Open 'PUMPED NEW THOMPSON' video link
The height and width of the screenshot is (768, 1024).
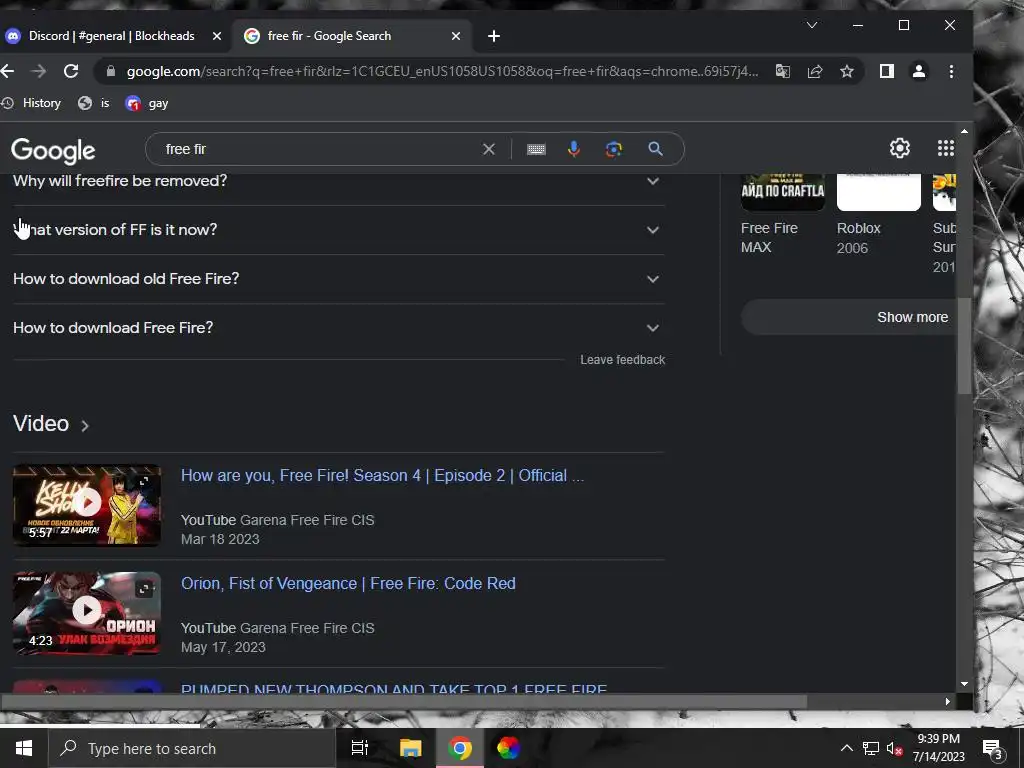click(394, 688)
